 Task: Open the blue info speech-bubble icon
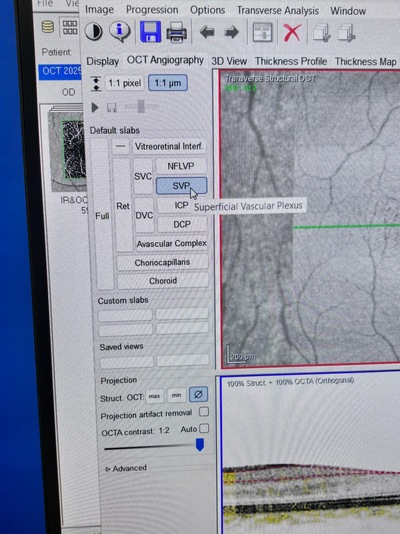pos(120,31)
